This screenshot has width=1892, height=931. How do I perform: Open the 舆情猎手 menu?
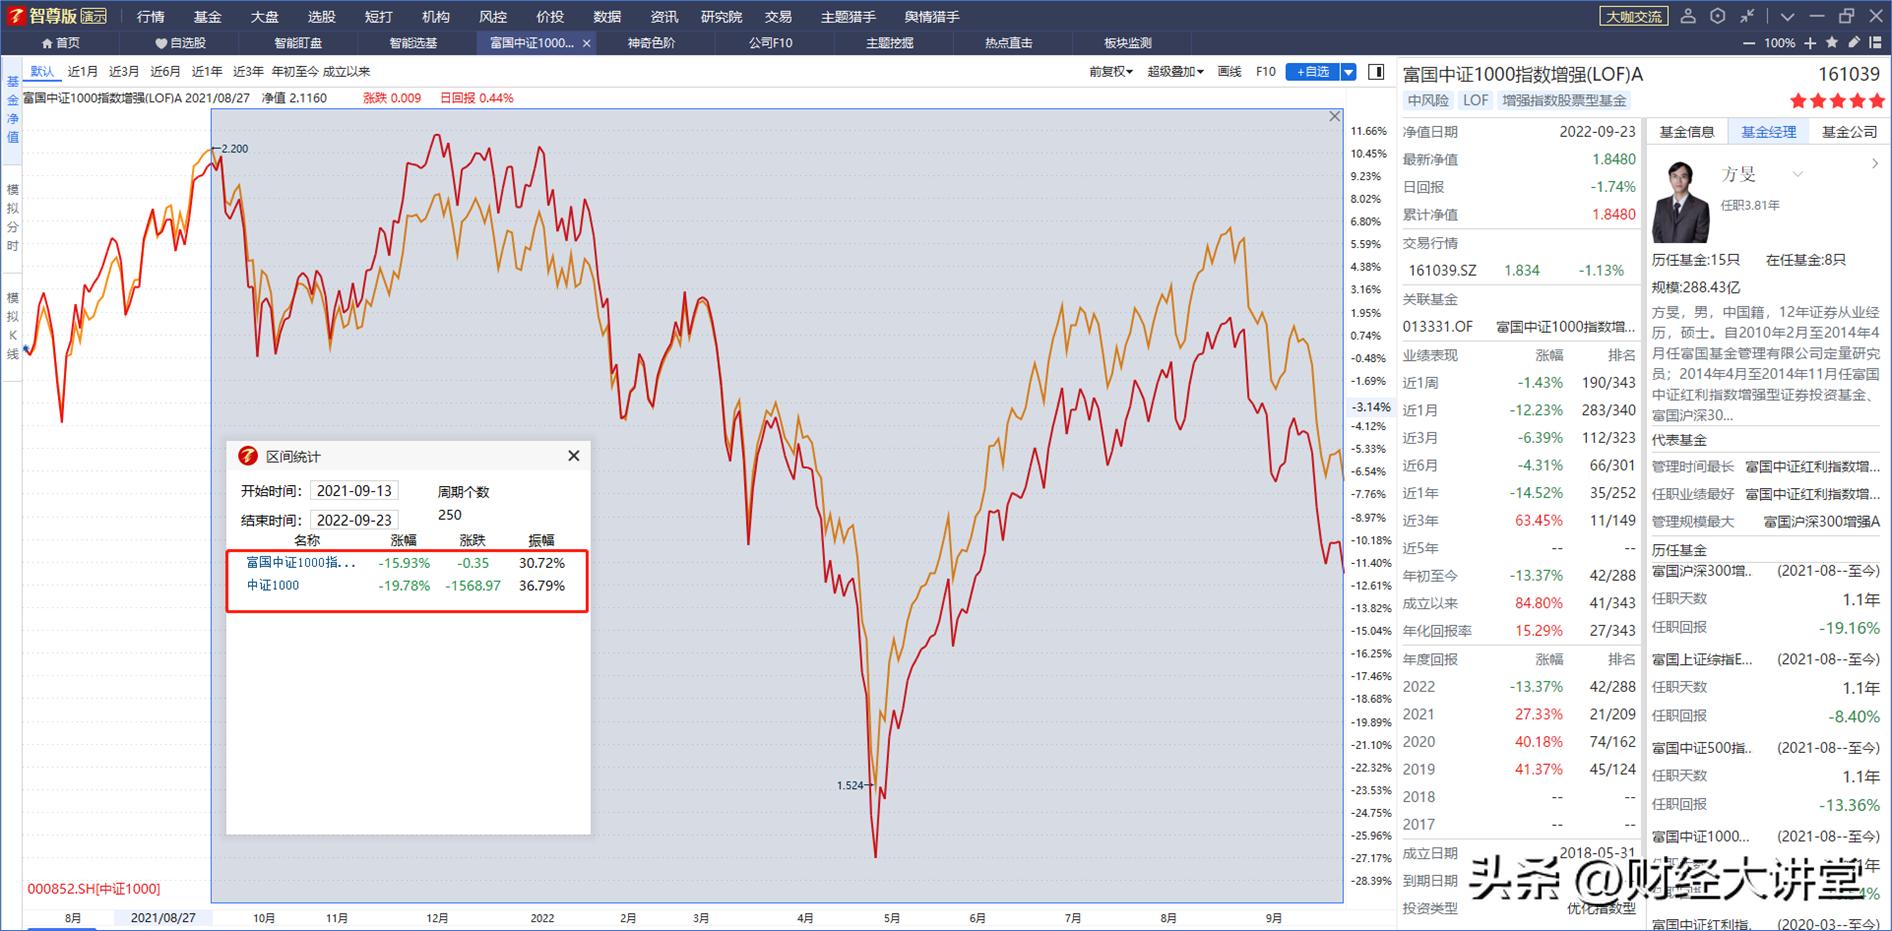(931, 16)
